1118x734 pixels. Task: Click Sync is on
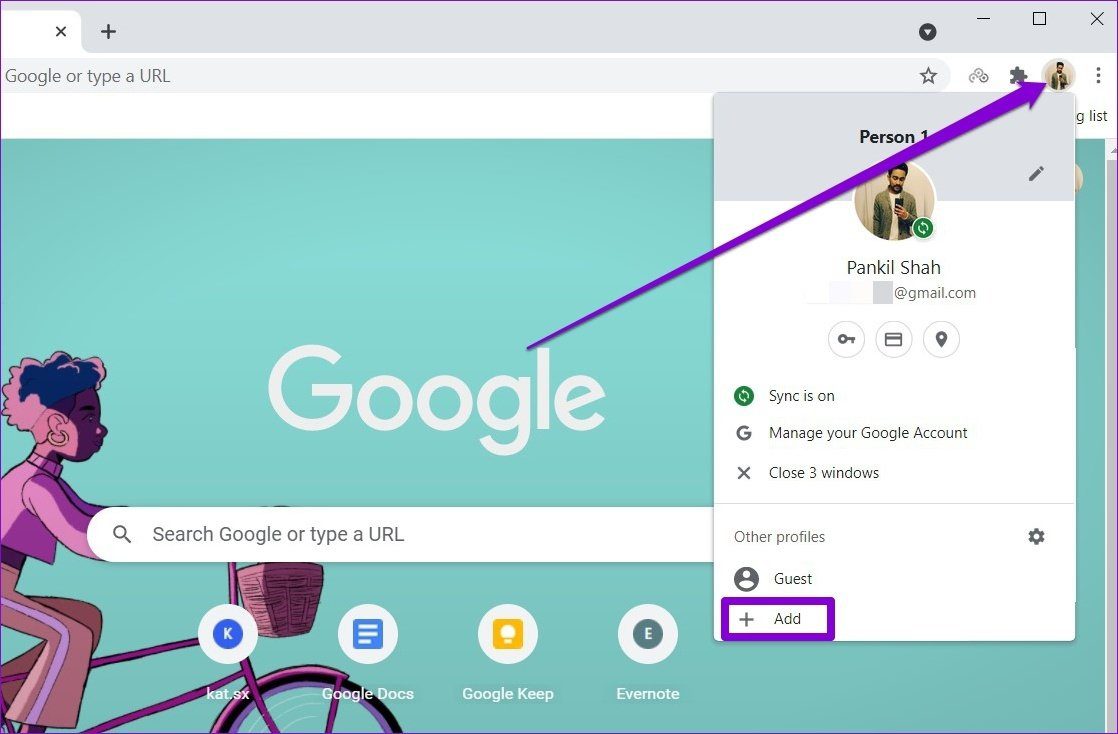point(894,396)
